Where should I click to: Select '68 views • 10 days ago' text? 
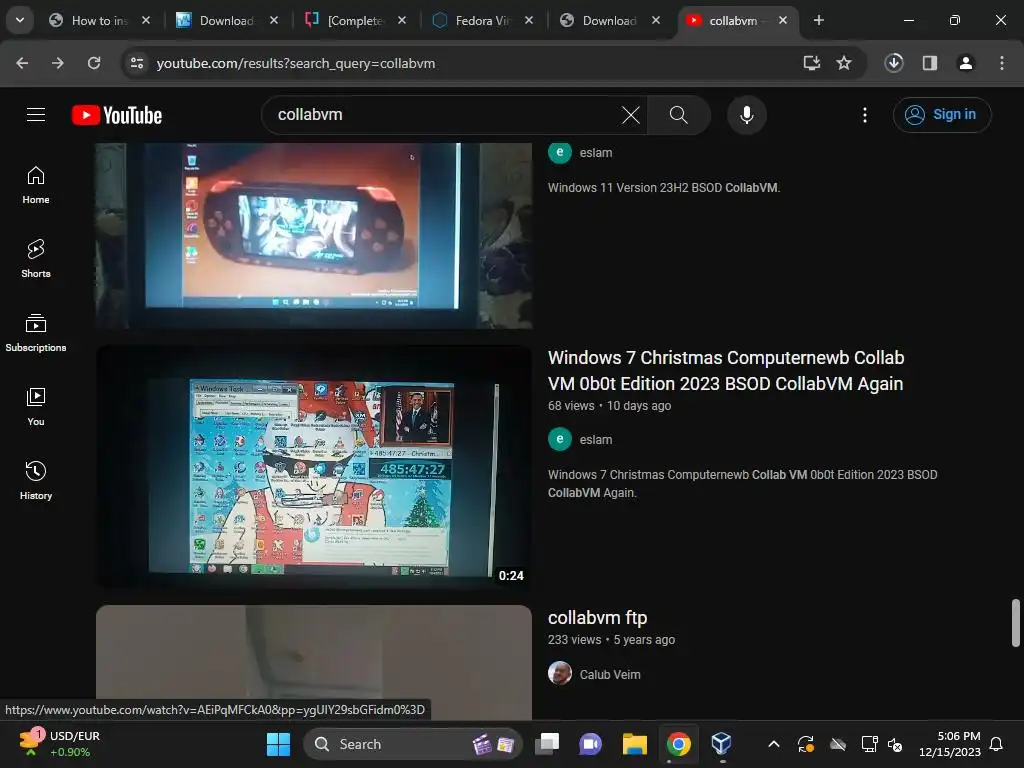(609, 406)
